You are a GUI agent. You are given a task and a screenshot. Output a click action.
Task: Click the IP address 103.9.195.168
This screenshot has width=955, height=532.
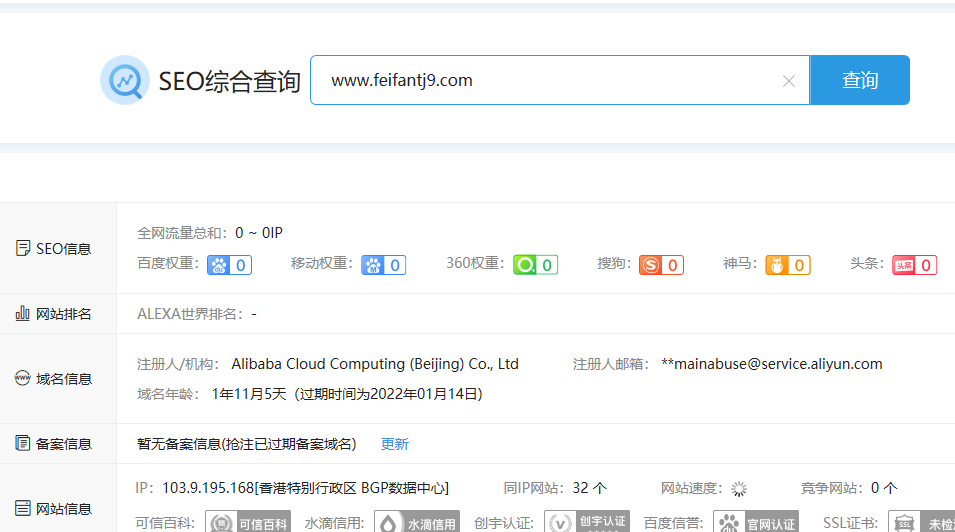208,488
